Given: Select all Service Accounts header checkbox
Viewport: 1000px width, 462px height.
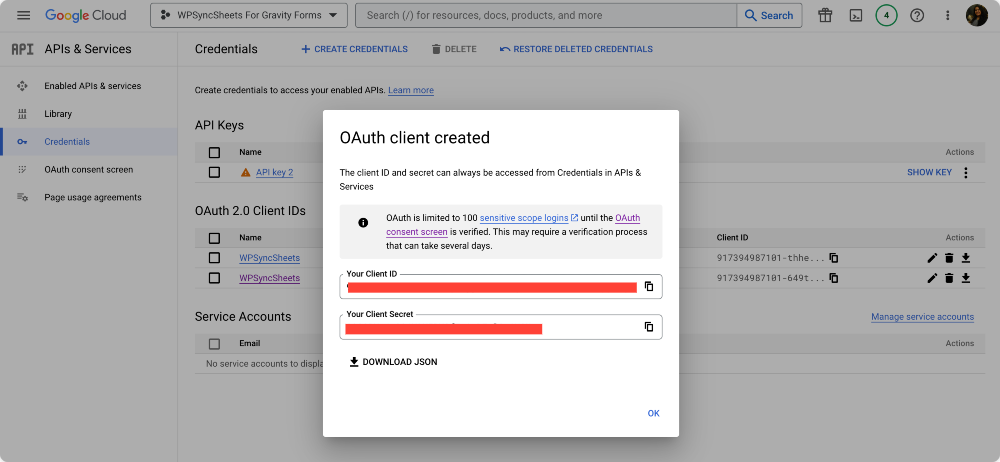Looking at the screenshot, I should (x=214, y=344).
